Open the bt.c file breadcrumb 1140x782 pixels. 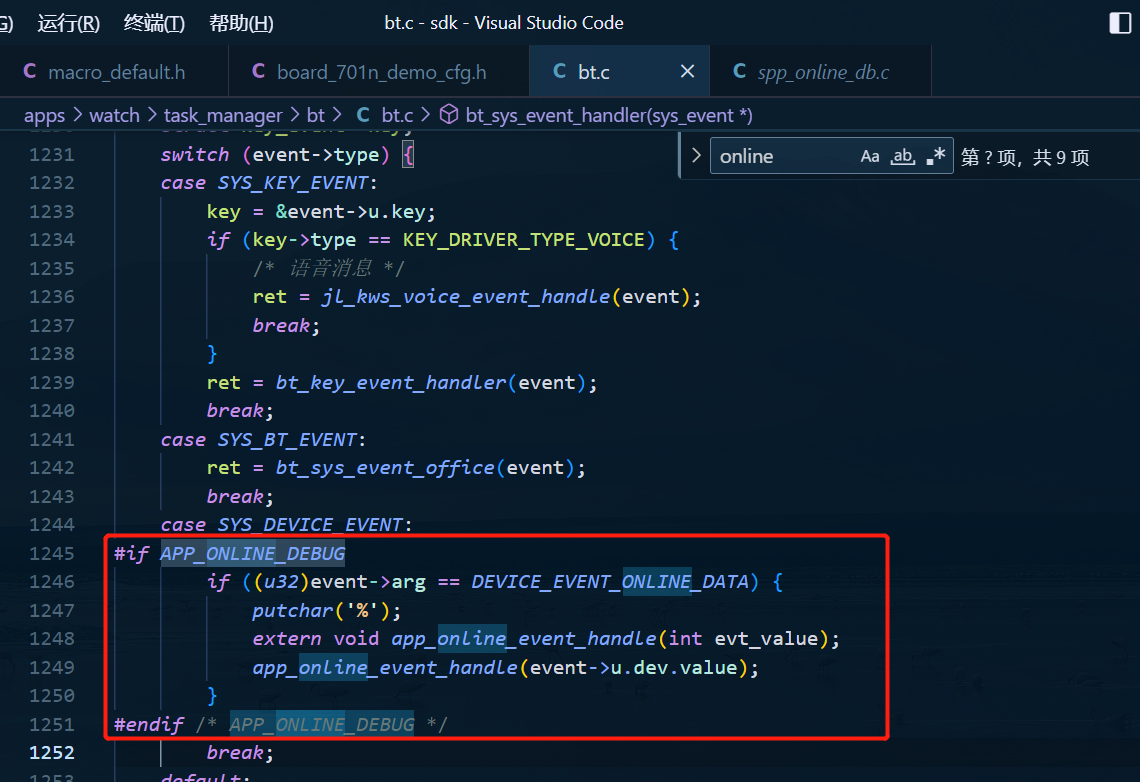point(397,115)
